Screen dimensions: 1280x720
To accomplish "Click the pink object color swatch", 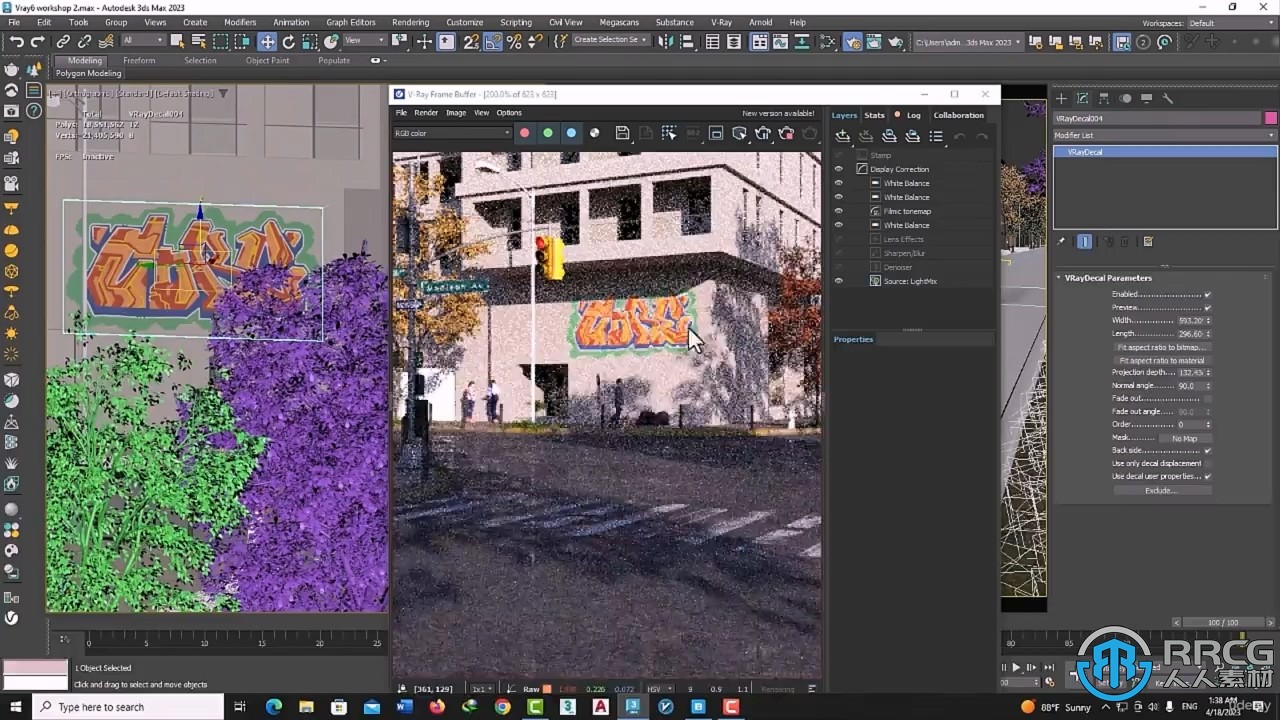I will (x=1271, y=118).
